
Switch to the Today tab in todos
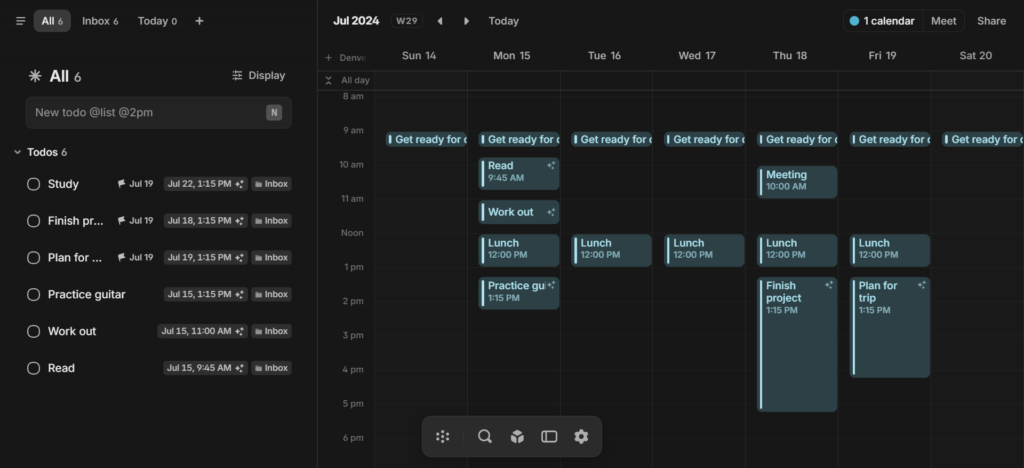157,21
